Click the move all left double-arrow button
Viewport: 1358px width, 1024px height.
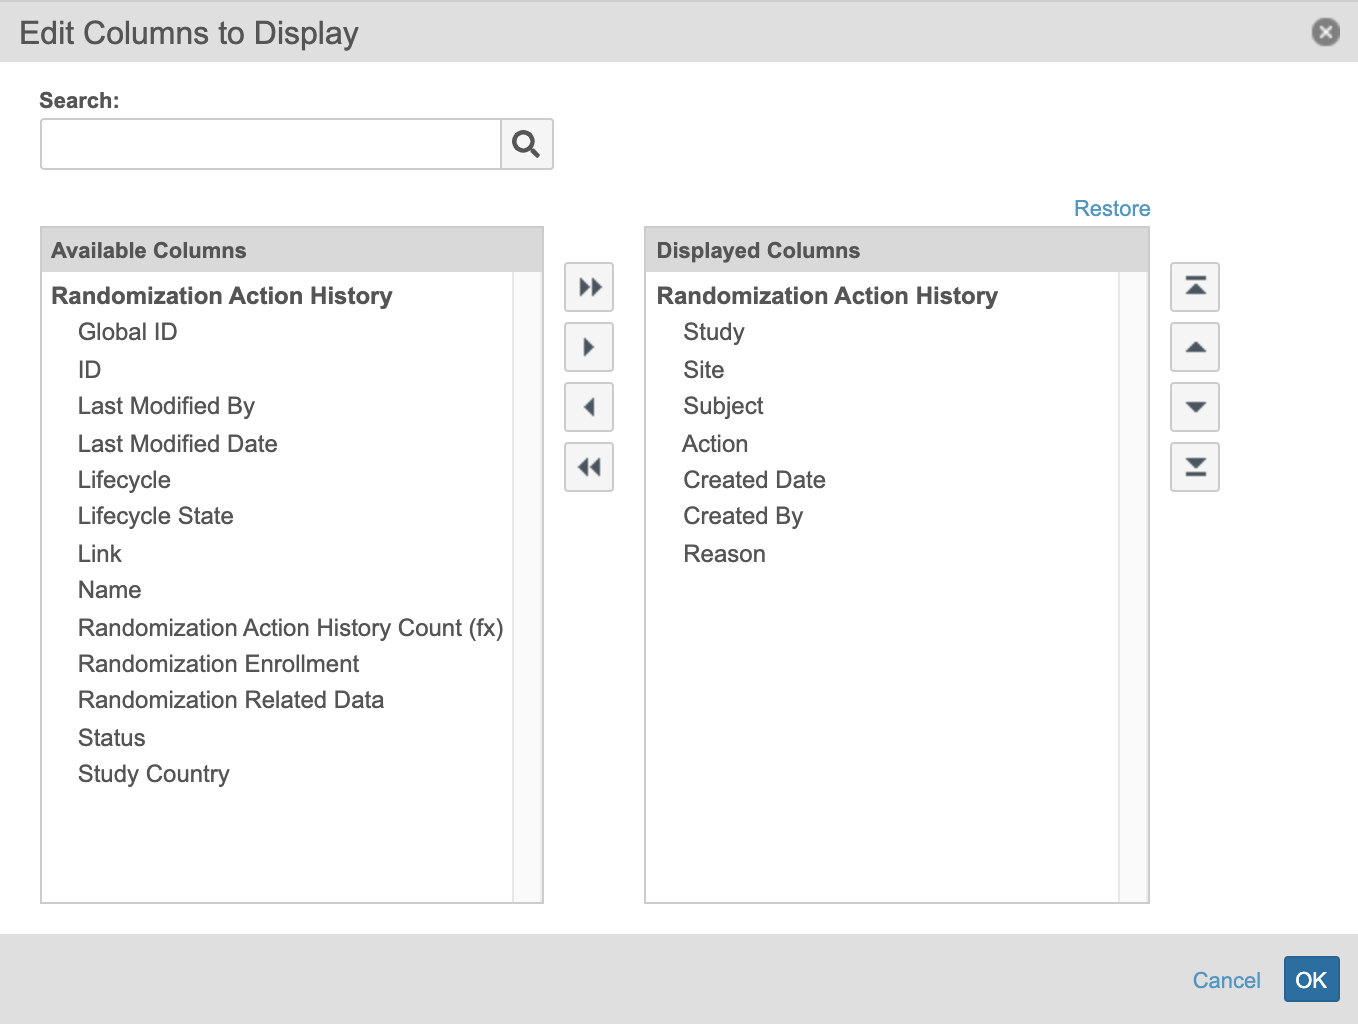pos(589,468)
